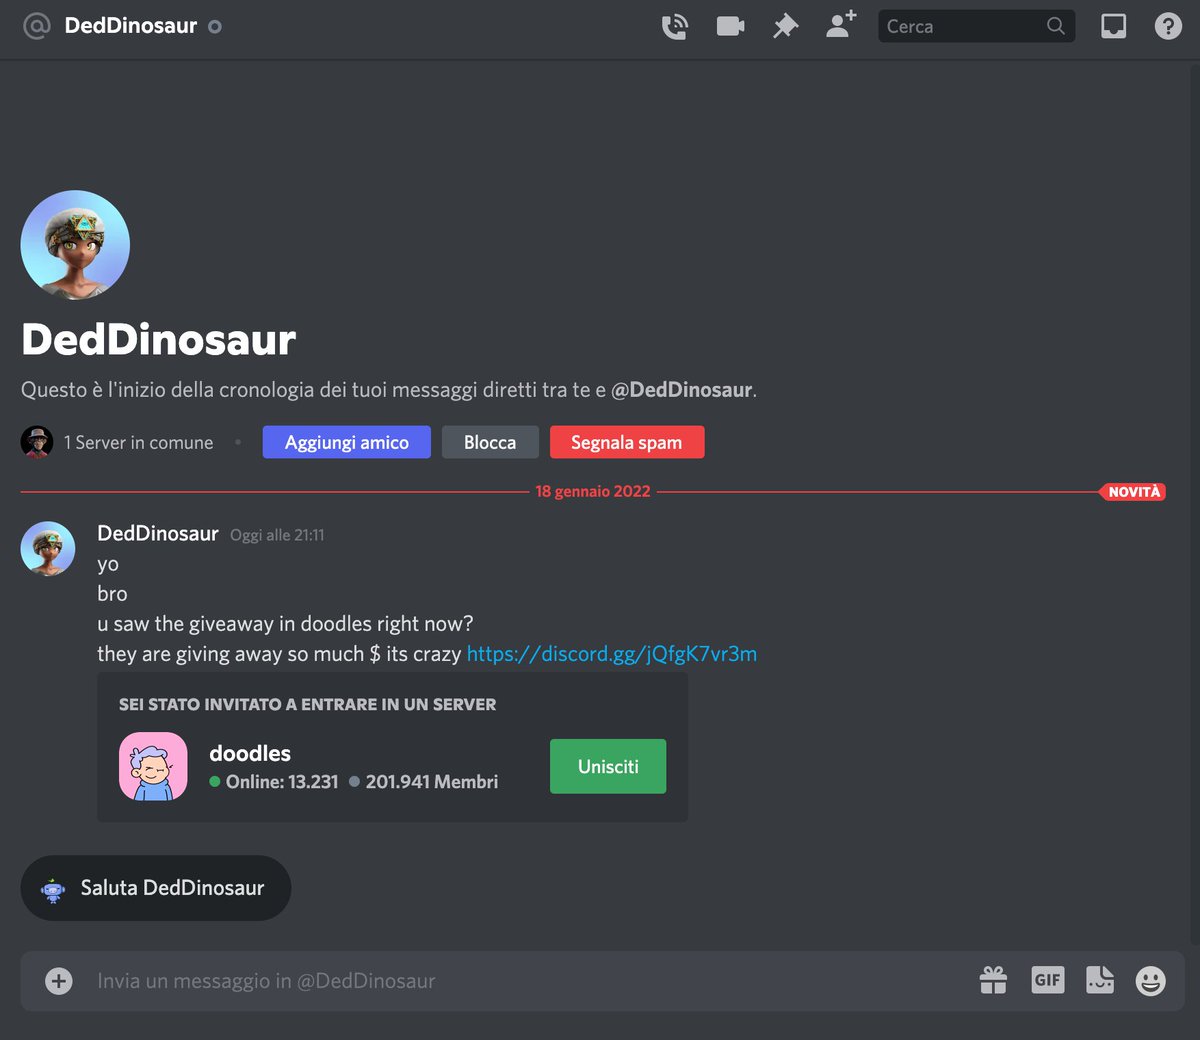Click the NOVITÀ new messages badge
The image size is (1200, 1040).
coord(1133,491)
